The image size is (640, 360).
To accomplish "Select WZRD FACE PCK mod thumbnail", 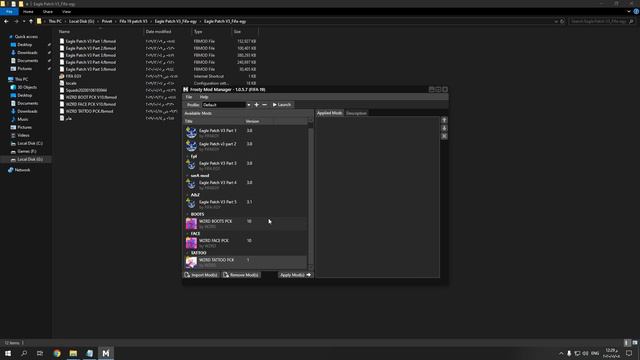I will (x=191, y=242).
